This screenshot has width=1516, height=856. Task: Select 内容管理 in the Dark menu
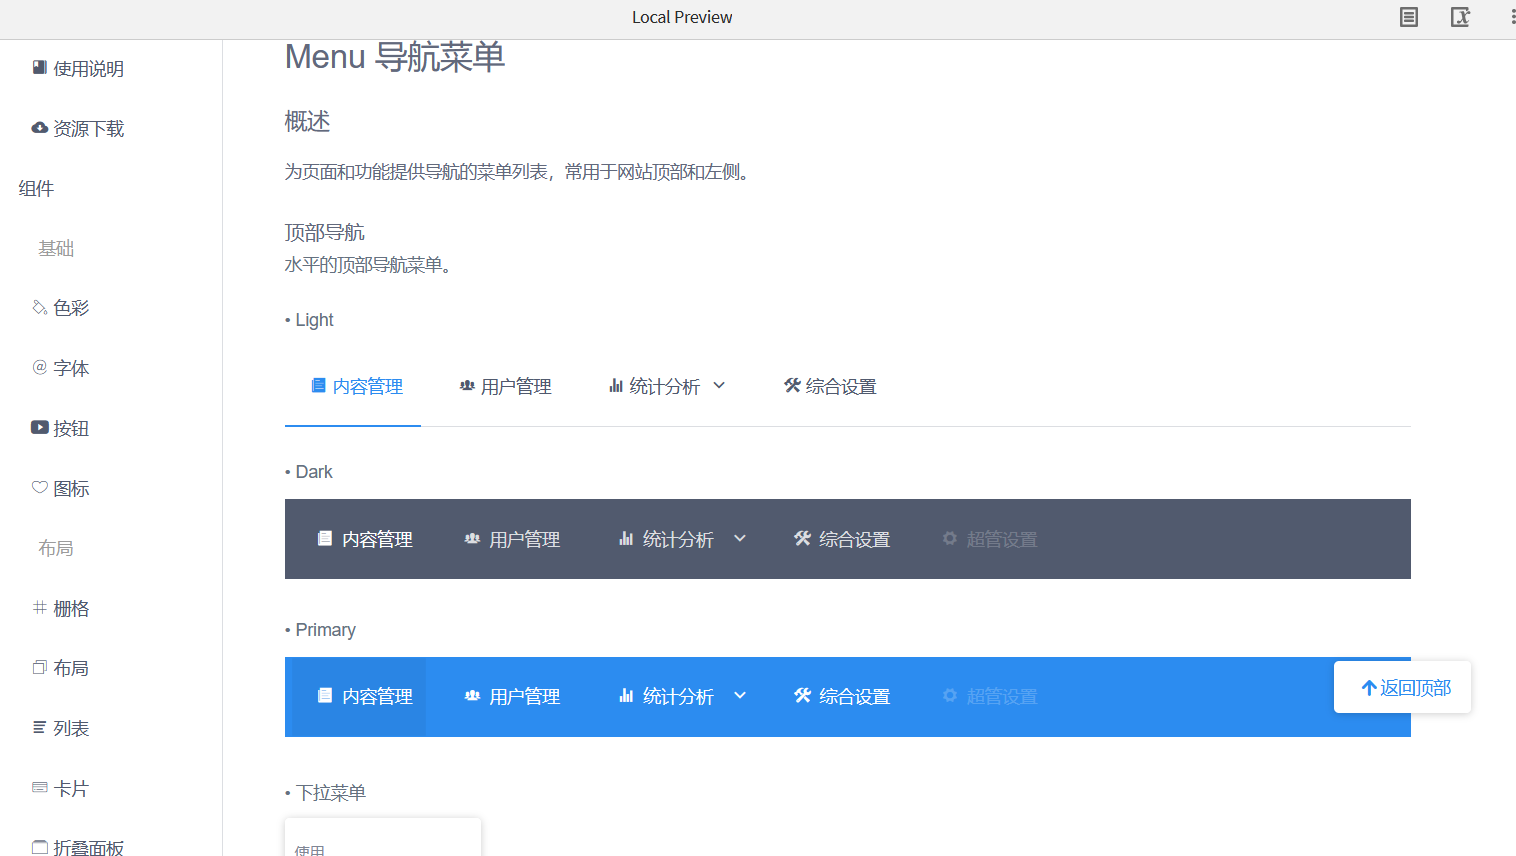point(365,539)
